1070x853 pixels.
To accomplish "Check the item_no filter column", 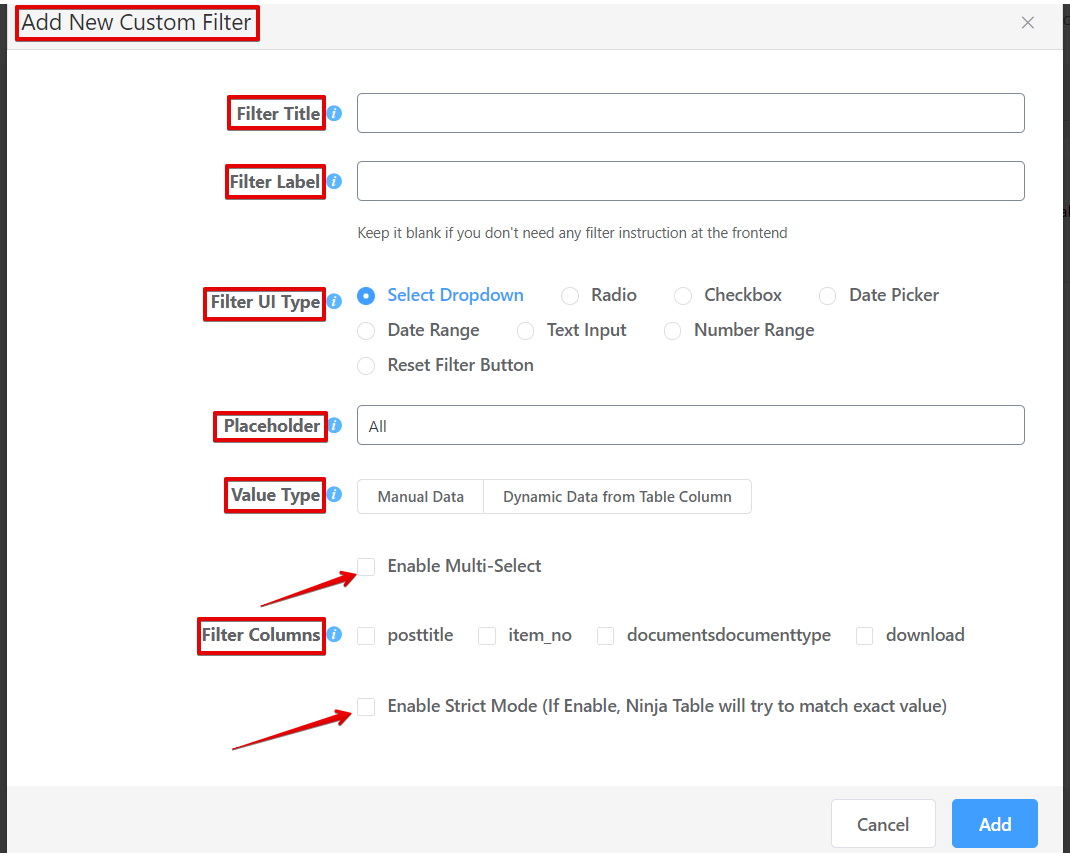I will tap(487, 636).
